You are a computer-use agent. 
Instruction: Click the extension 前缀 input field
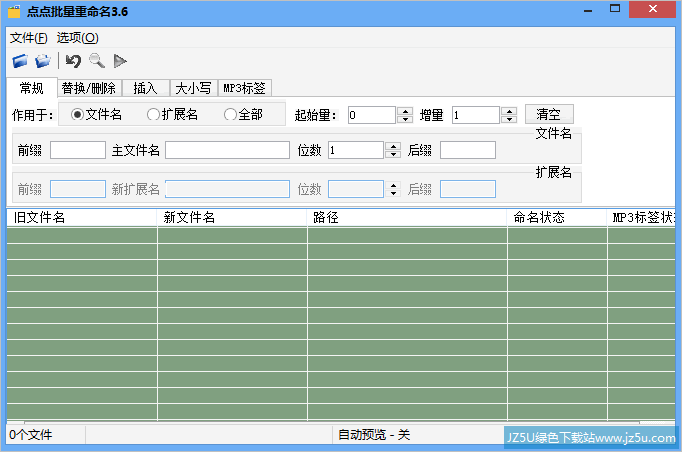(x=78, y=189)
